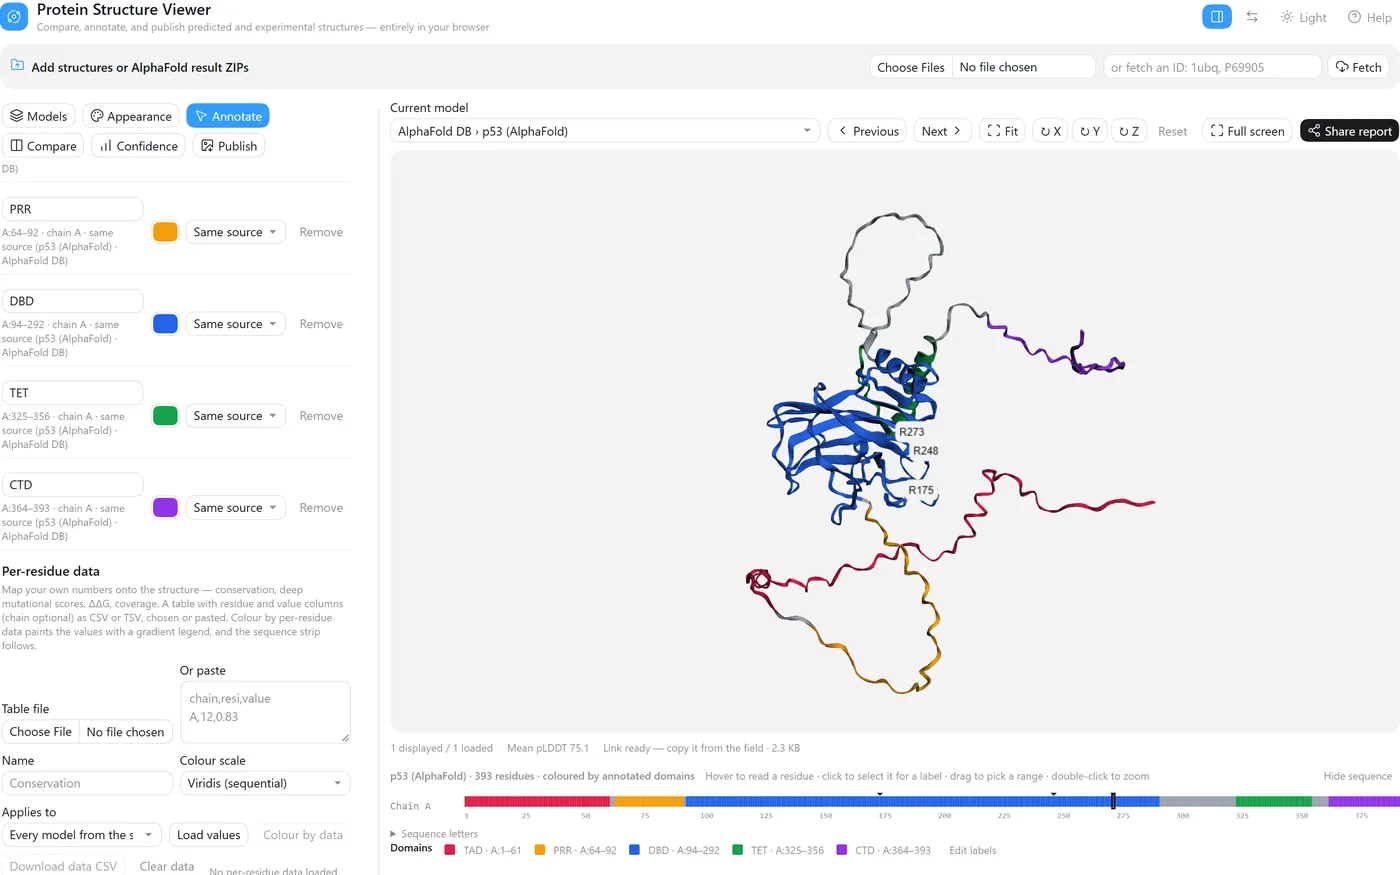
Task: Open the Compare tab
Action: click(x=43, y=146)
